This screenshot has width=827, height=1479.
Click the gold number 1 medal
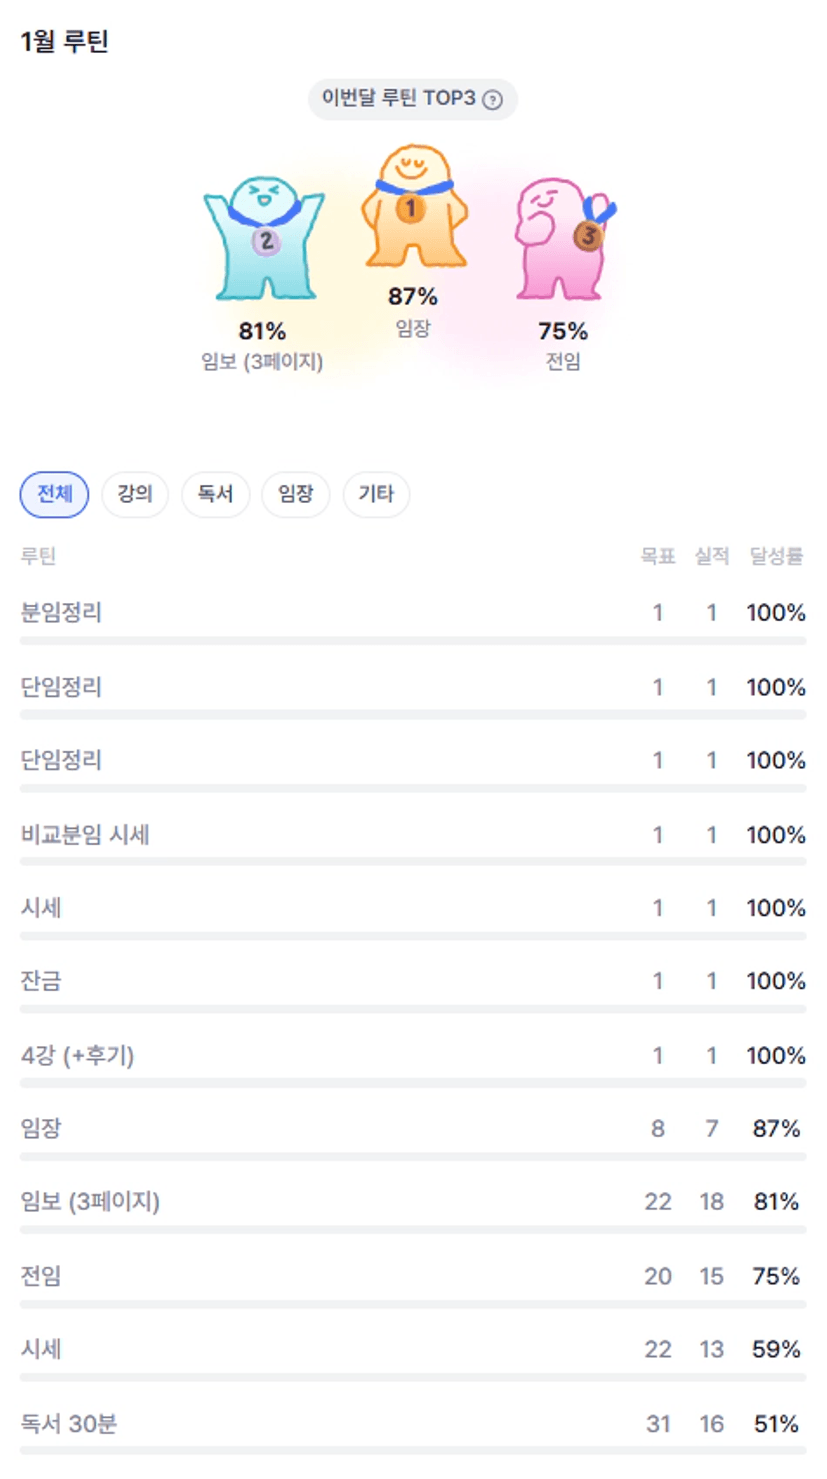pyautogui.click(x=410, y=209)
